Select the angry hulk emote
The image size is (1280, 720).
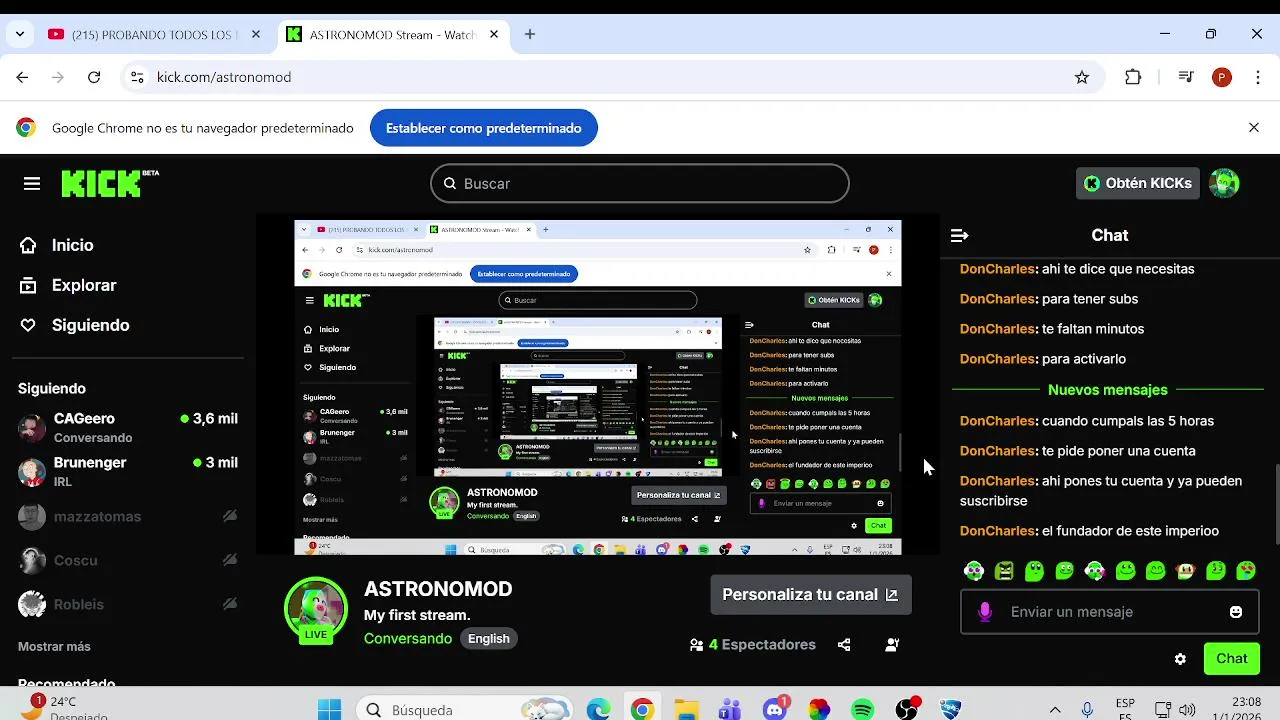[1004, 571]
